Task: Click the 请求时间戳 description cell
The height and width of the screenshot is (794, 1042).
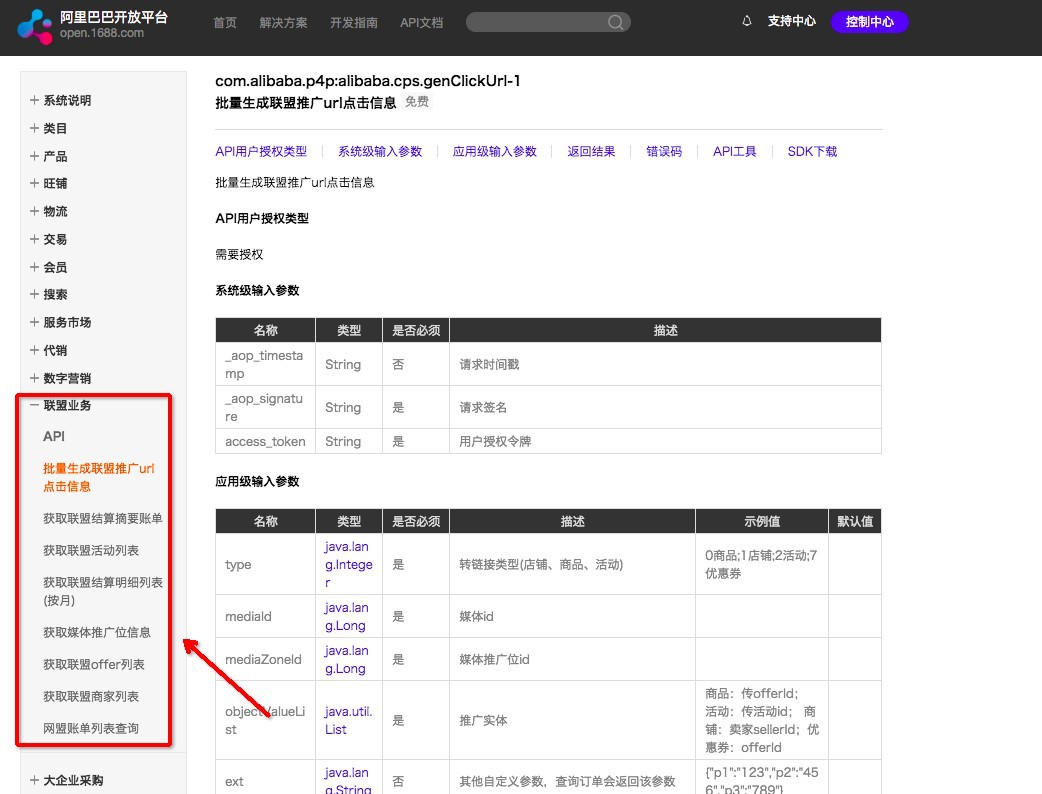Action: tap(665, 364)
